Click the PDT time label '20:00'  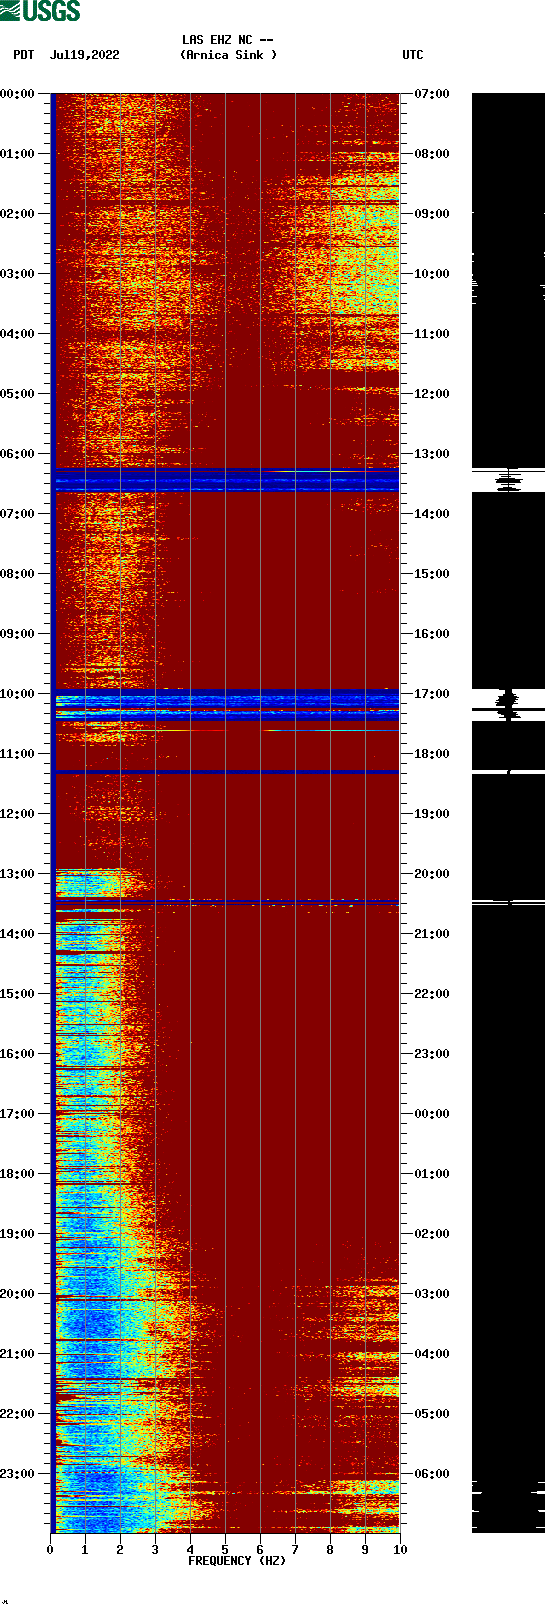pyautogui.click(x=17, y=1294)
